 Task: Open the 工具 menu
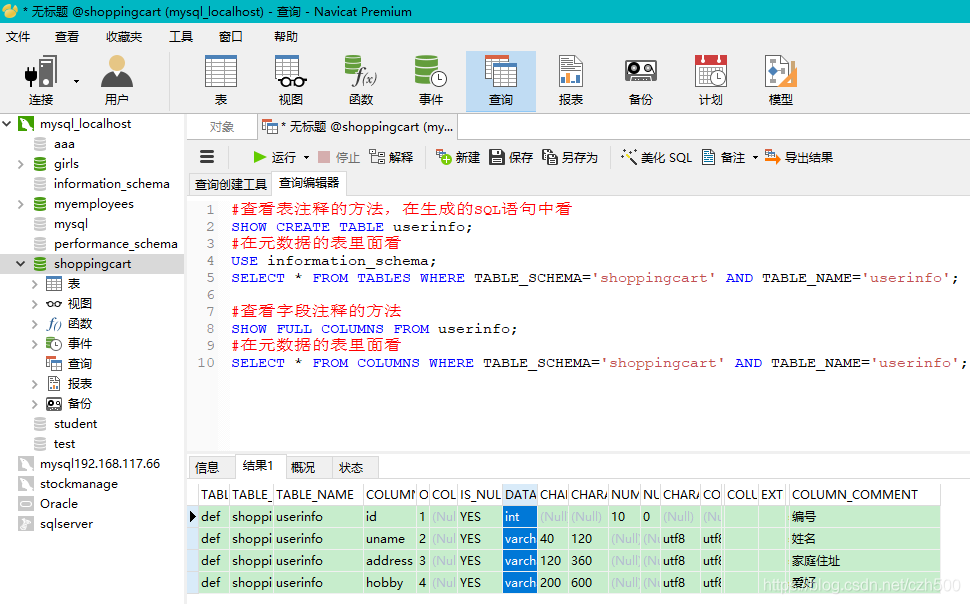tap(180, 36)
